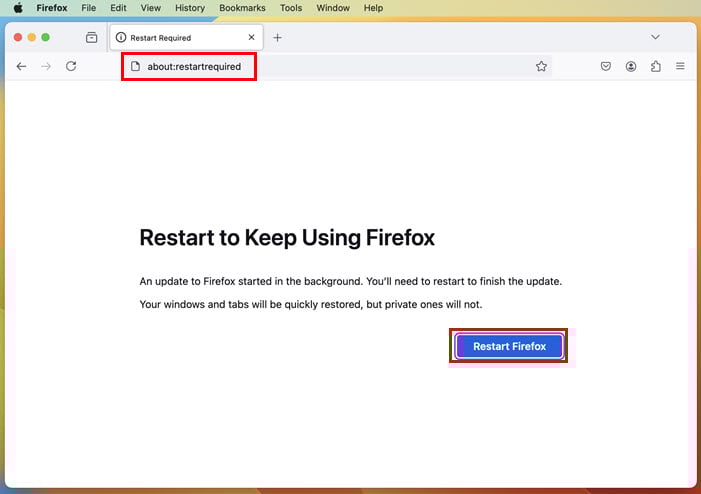Open the Extensions puzzle icon
The height and width of the screenshot is (494, 701).
click(655, 66)
